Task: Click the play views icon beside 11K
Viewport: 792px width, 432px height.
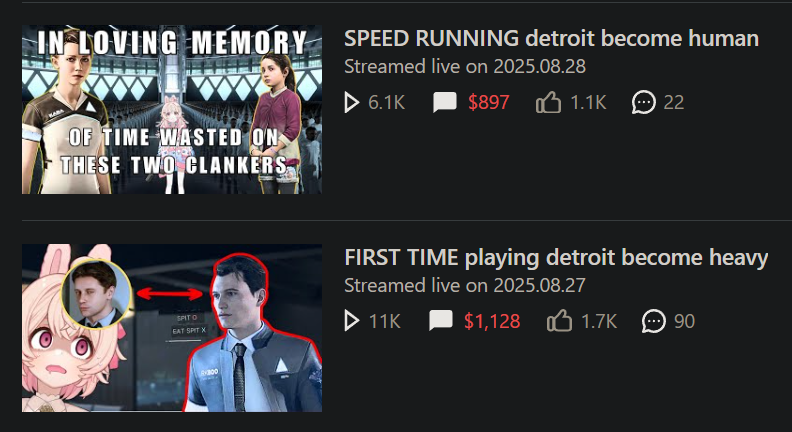Action: point(352,321)
